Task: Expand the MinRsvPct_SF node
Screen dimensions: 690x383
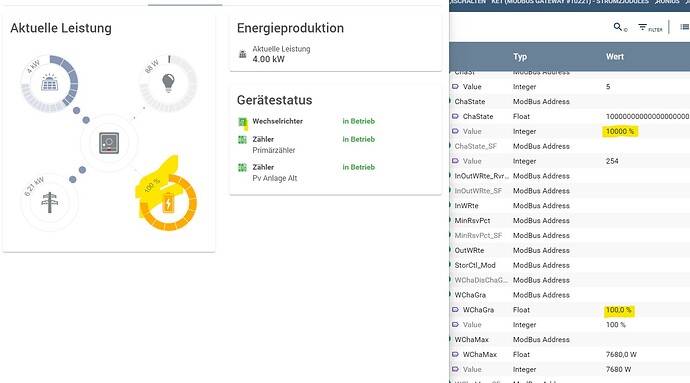Action: coord(450,235)
